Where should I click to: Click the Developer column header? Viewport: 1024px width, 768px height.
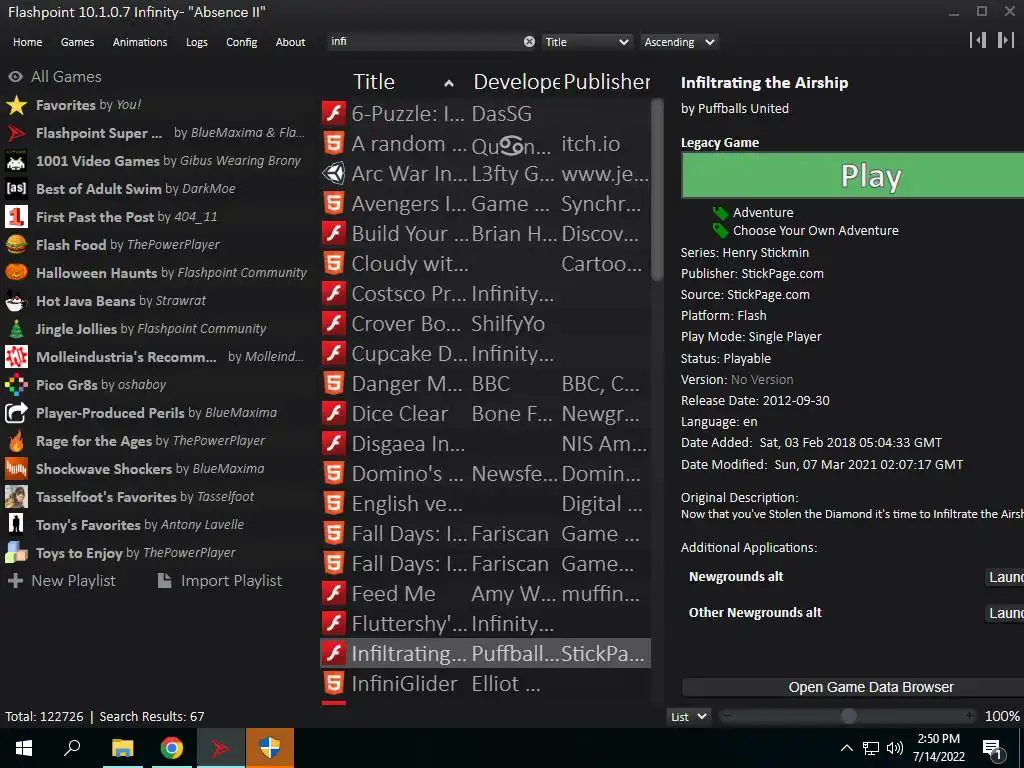516,82
